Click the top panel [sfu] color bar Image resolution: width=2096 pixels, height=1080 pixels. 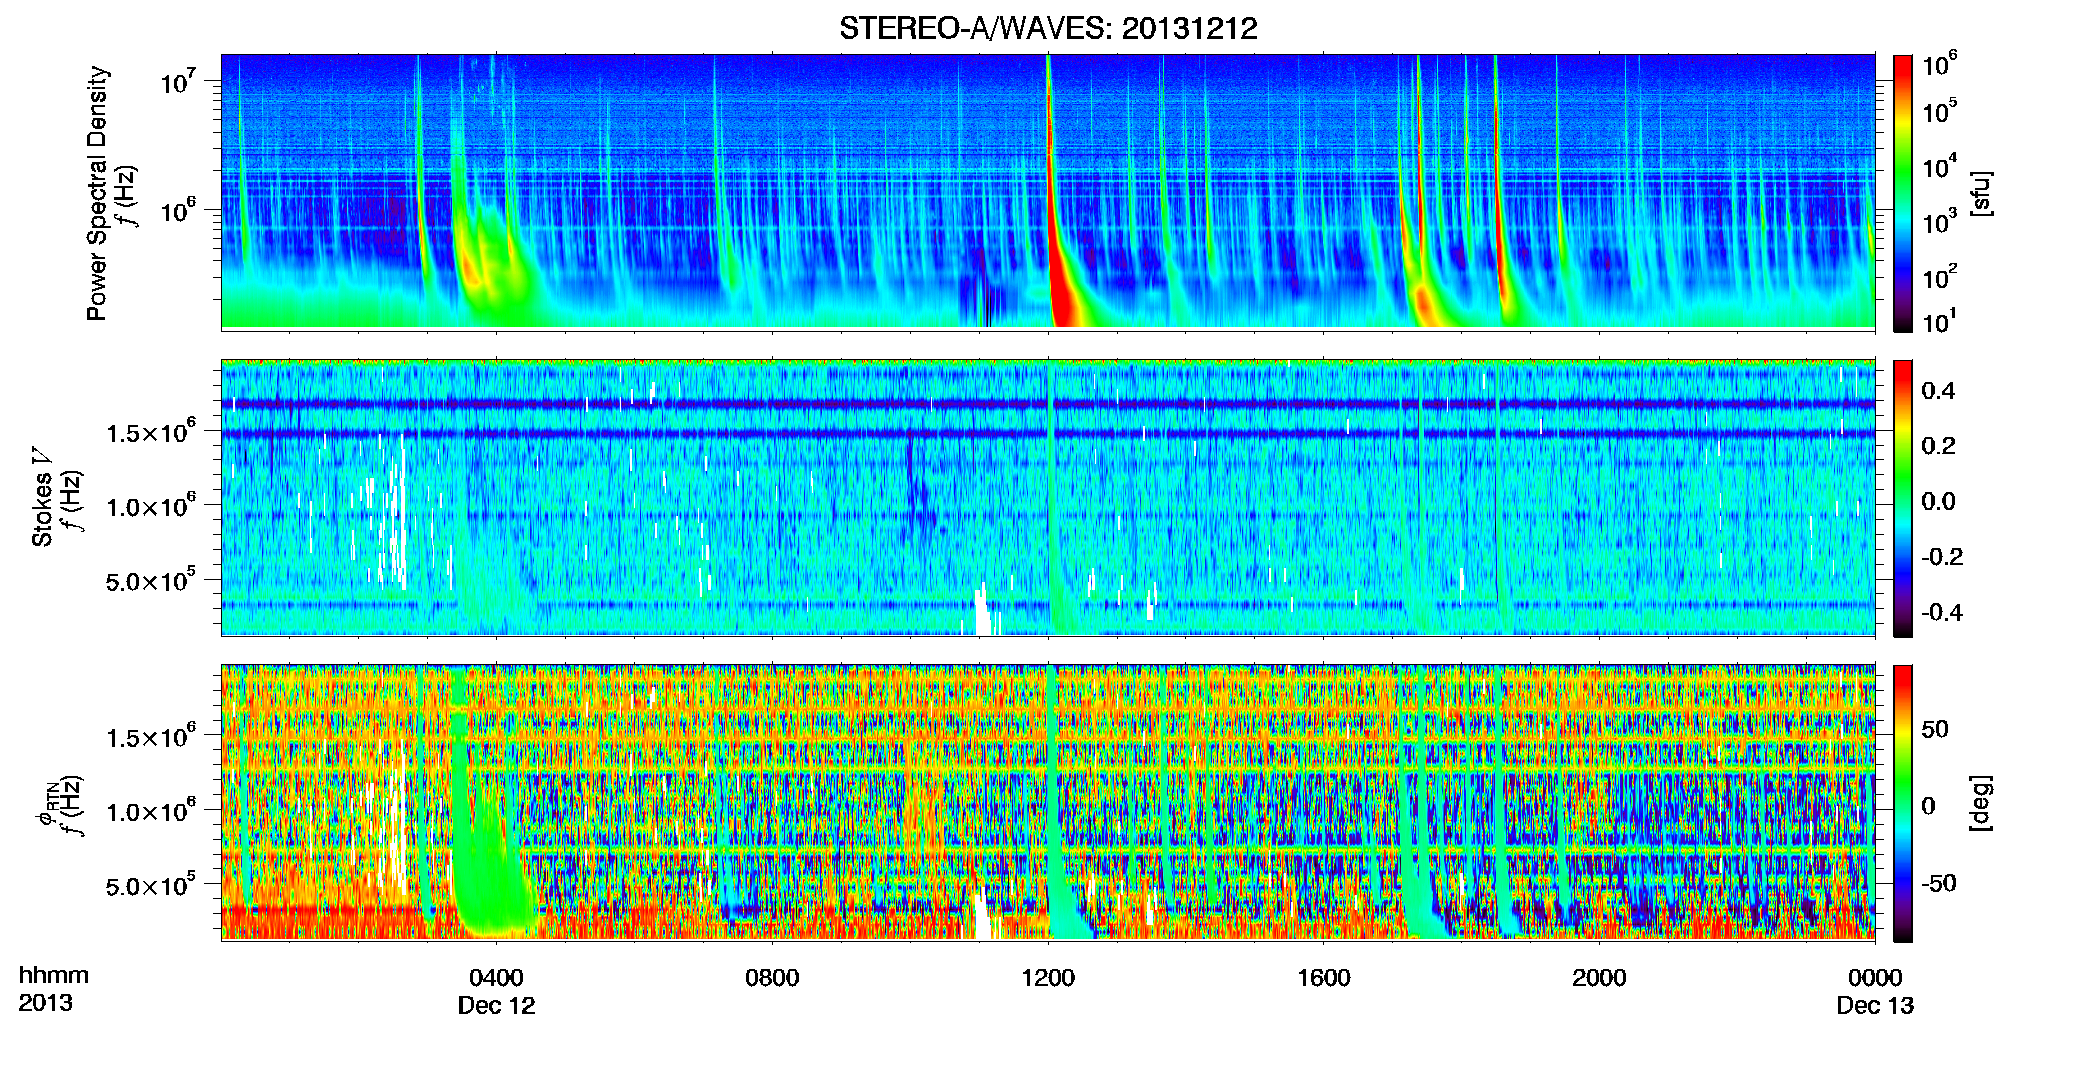(1903, 193)
